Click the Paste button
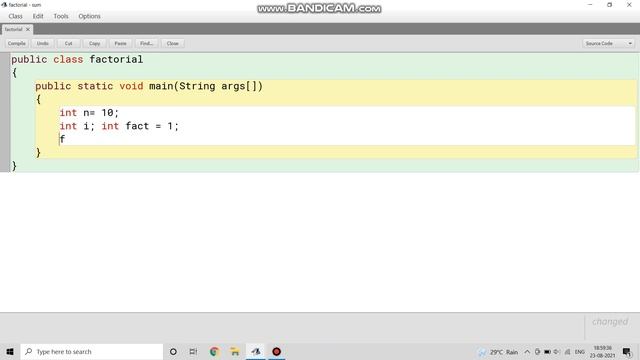This screenshot has height=360, width=640. coord(120,43)
